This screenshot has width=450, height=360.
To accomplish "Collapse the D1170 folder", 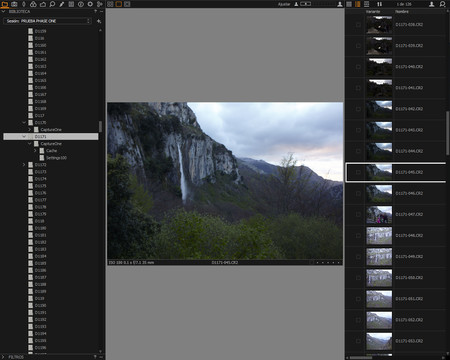I will [x=24, y=122].
